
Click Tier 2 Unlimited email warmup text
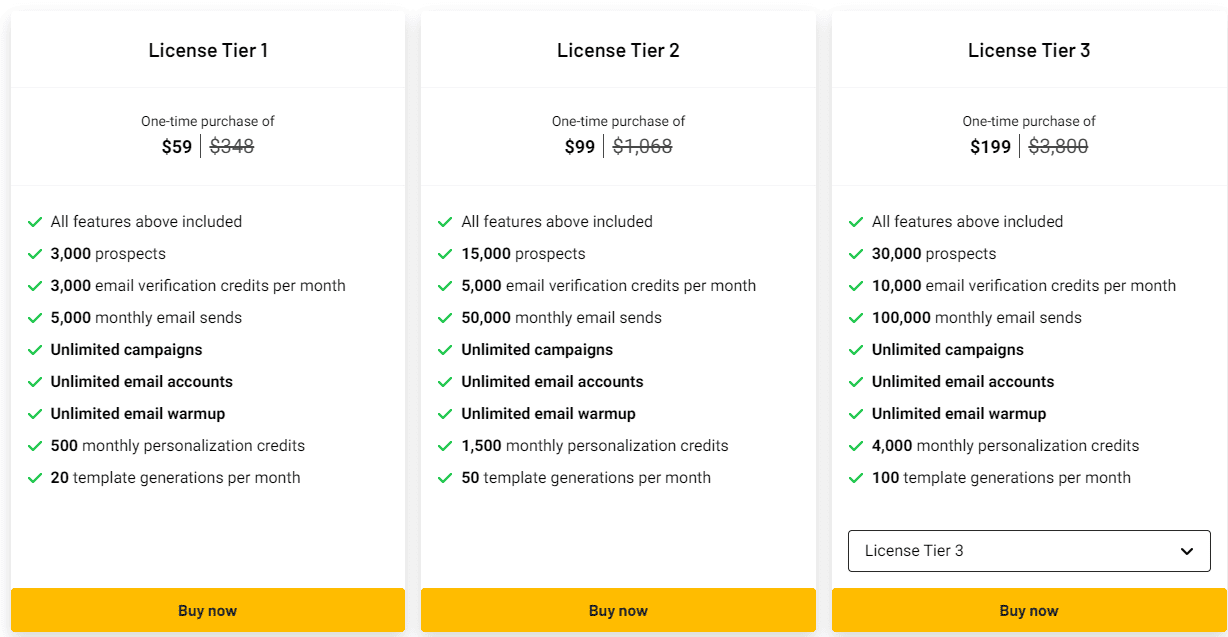tap(549, 414)
